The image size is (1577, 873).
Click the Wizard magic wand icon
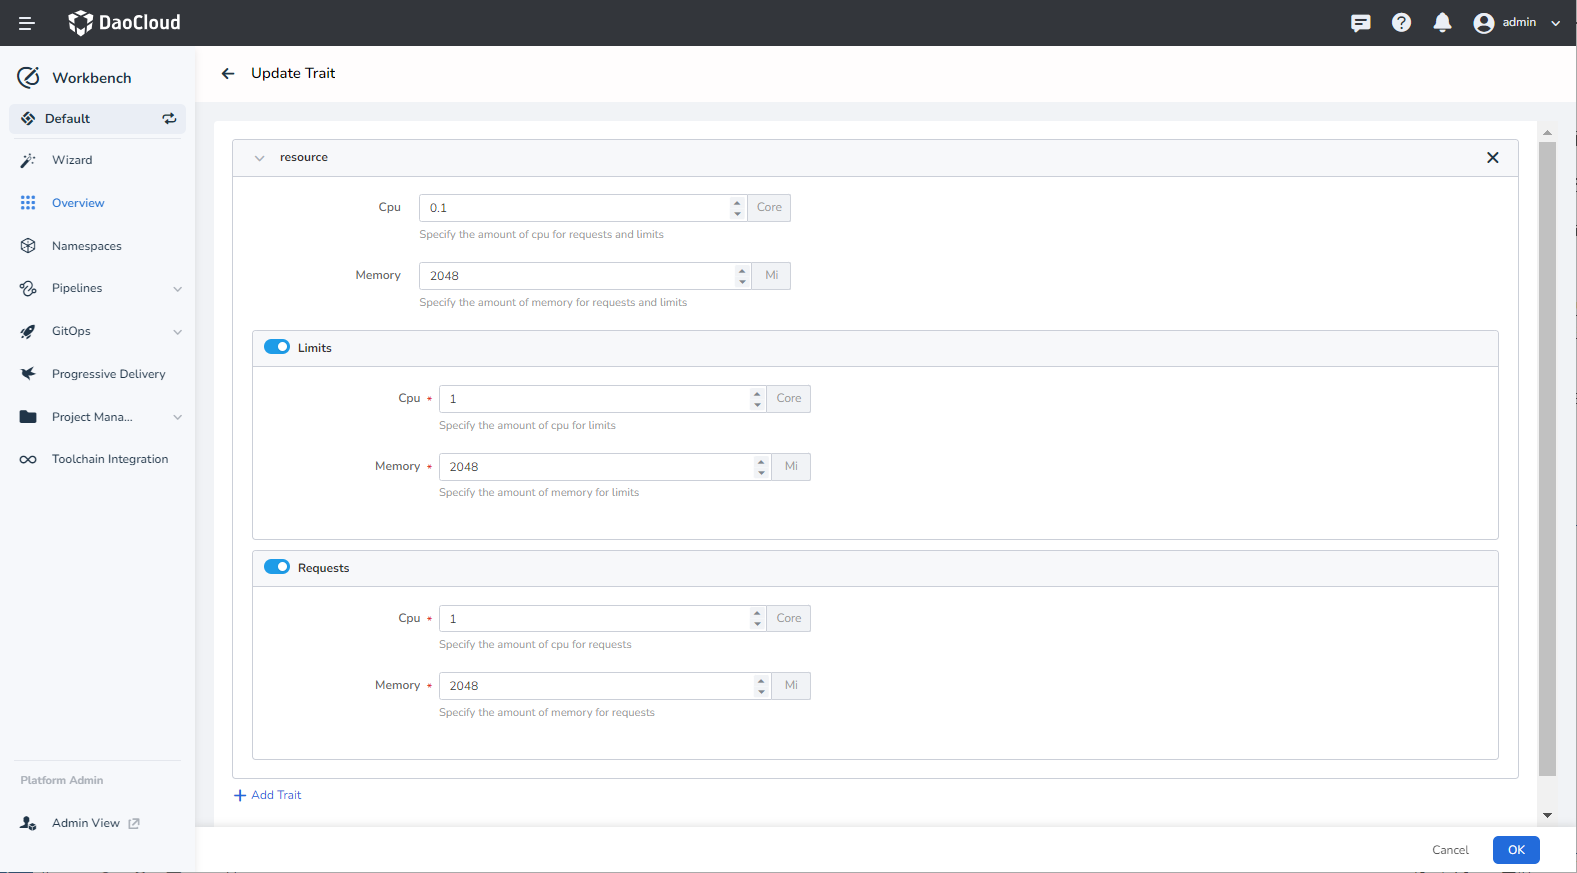point(28,160)
